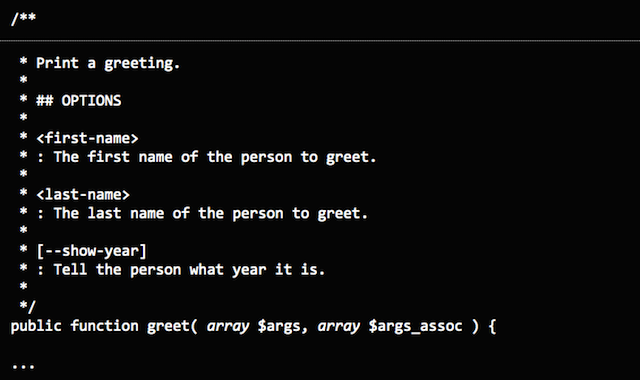This screenshot has width=640, height=380.
Task: Click the $args_assoc parameter
Action: pos(415,327)
